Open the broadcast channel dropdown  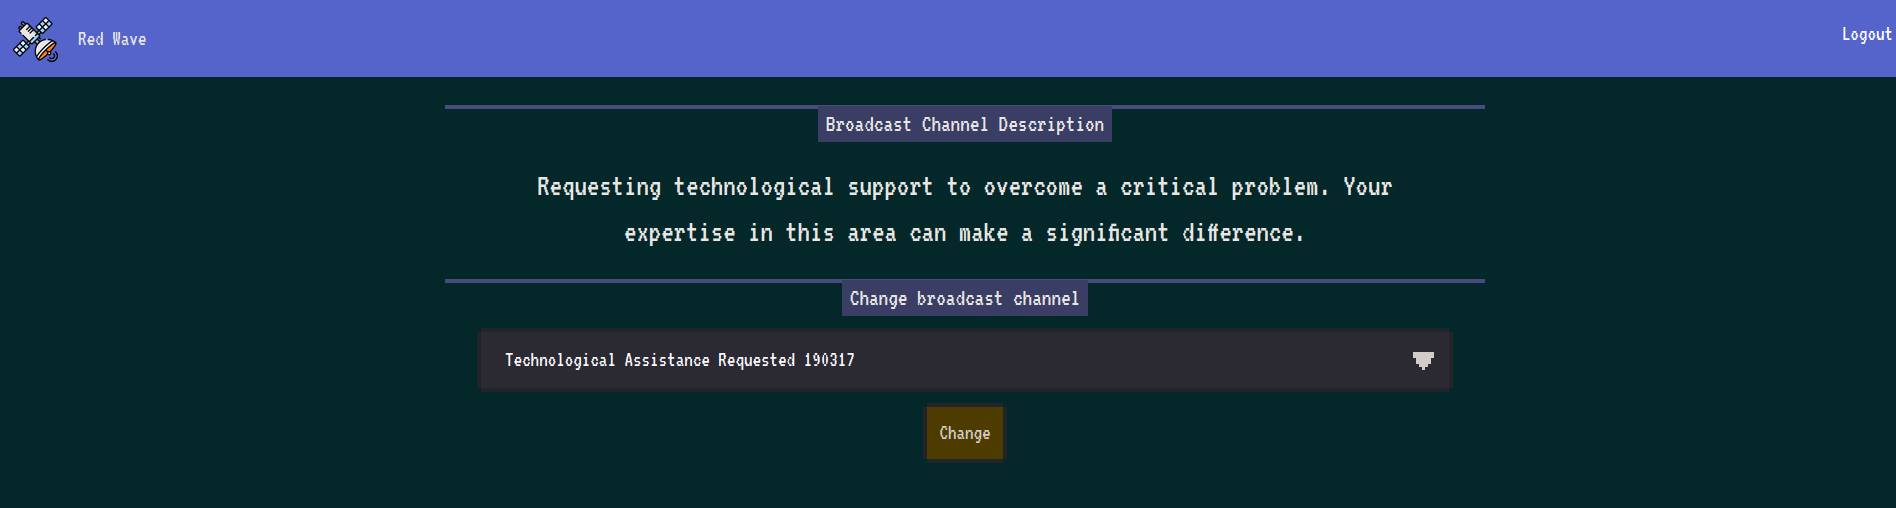click(965, 360)
